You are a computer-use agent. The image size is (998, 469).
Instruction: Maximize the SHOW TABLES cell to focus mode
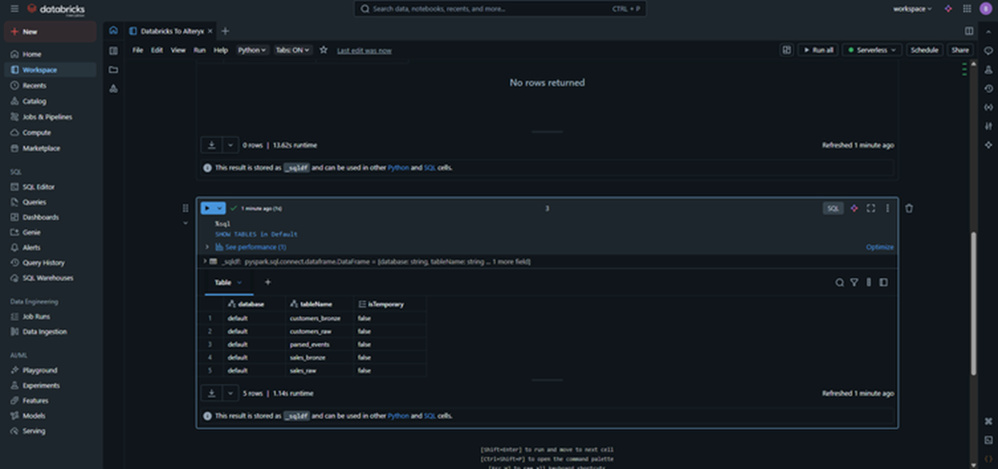[x=871, y=208]
